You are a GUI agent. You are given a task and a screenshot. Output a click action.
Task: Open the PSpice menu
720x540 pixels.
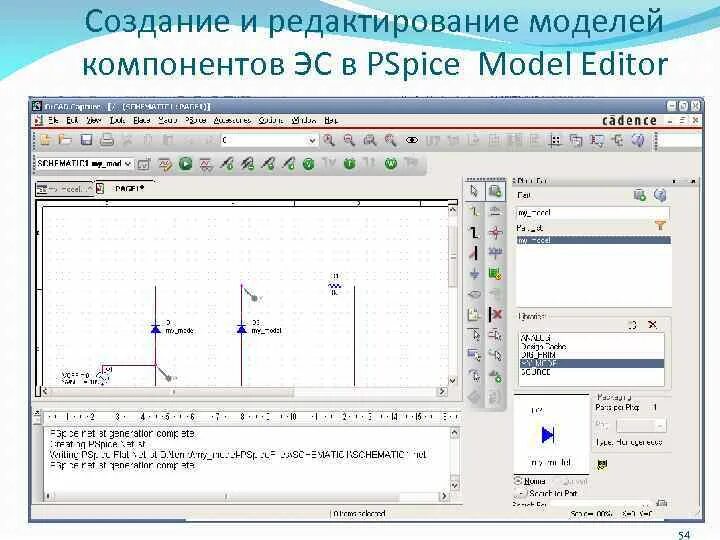tap(196, 120)
